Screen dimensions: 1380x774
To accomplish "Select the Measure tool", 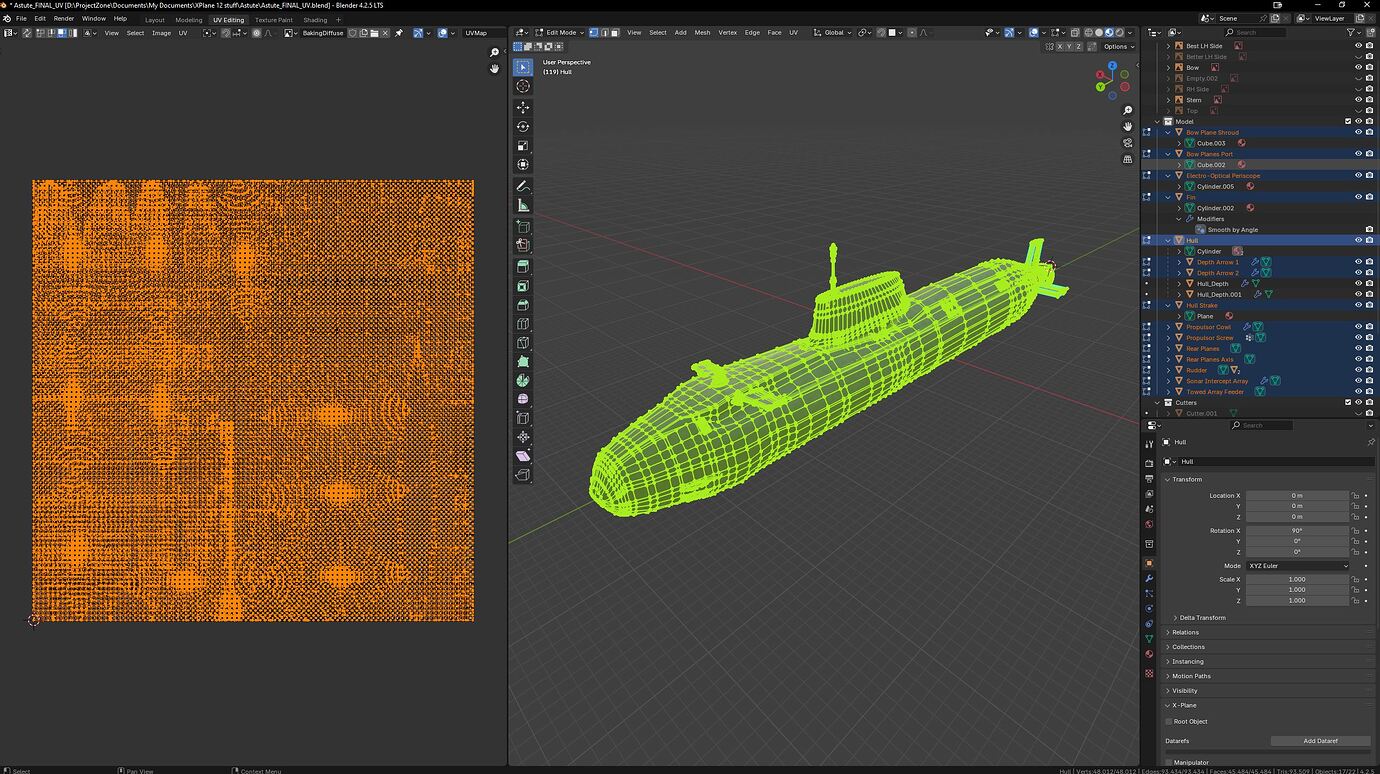I will click(523, 205).
